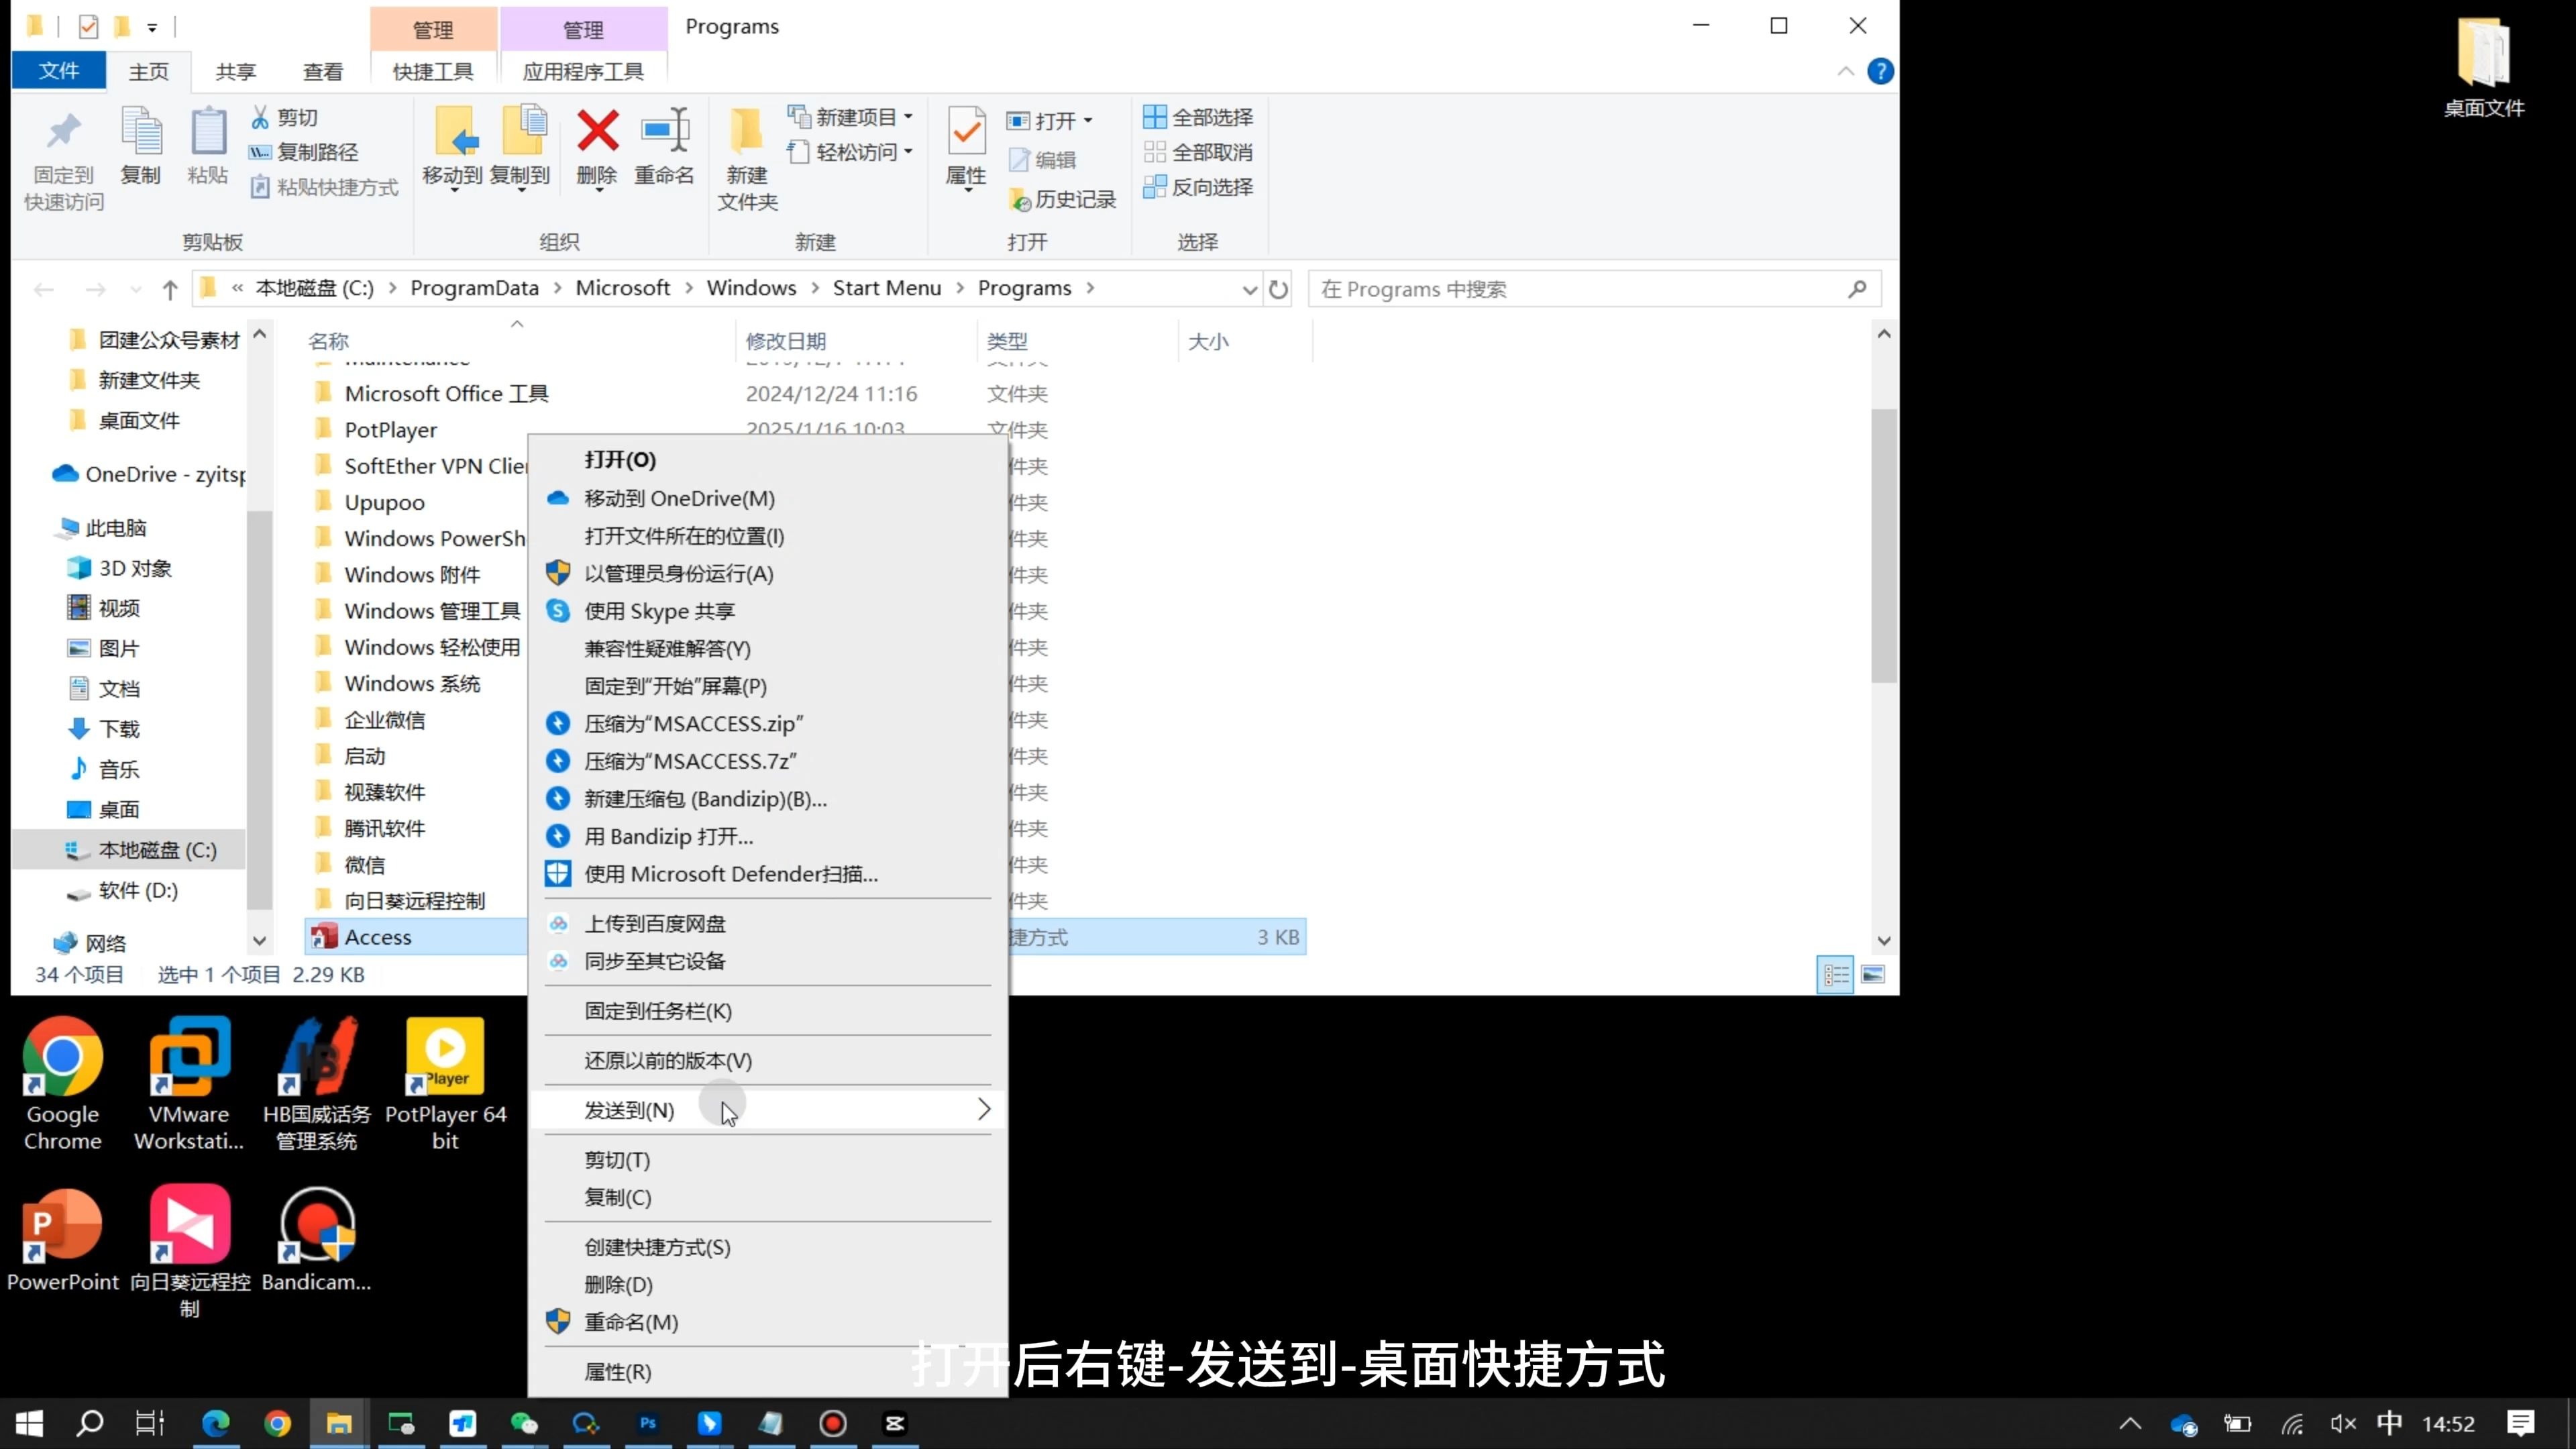The image size is (2576, 1449).
Task: Navigate to Microsoft in the breadcrumb path
Action: pos(623,287)
